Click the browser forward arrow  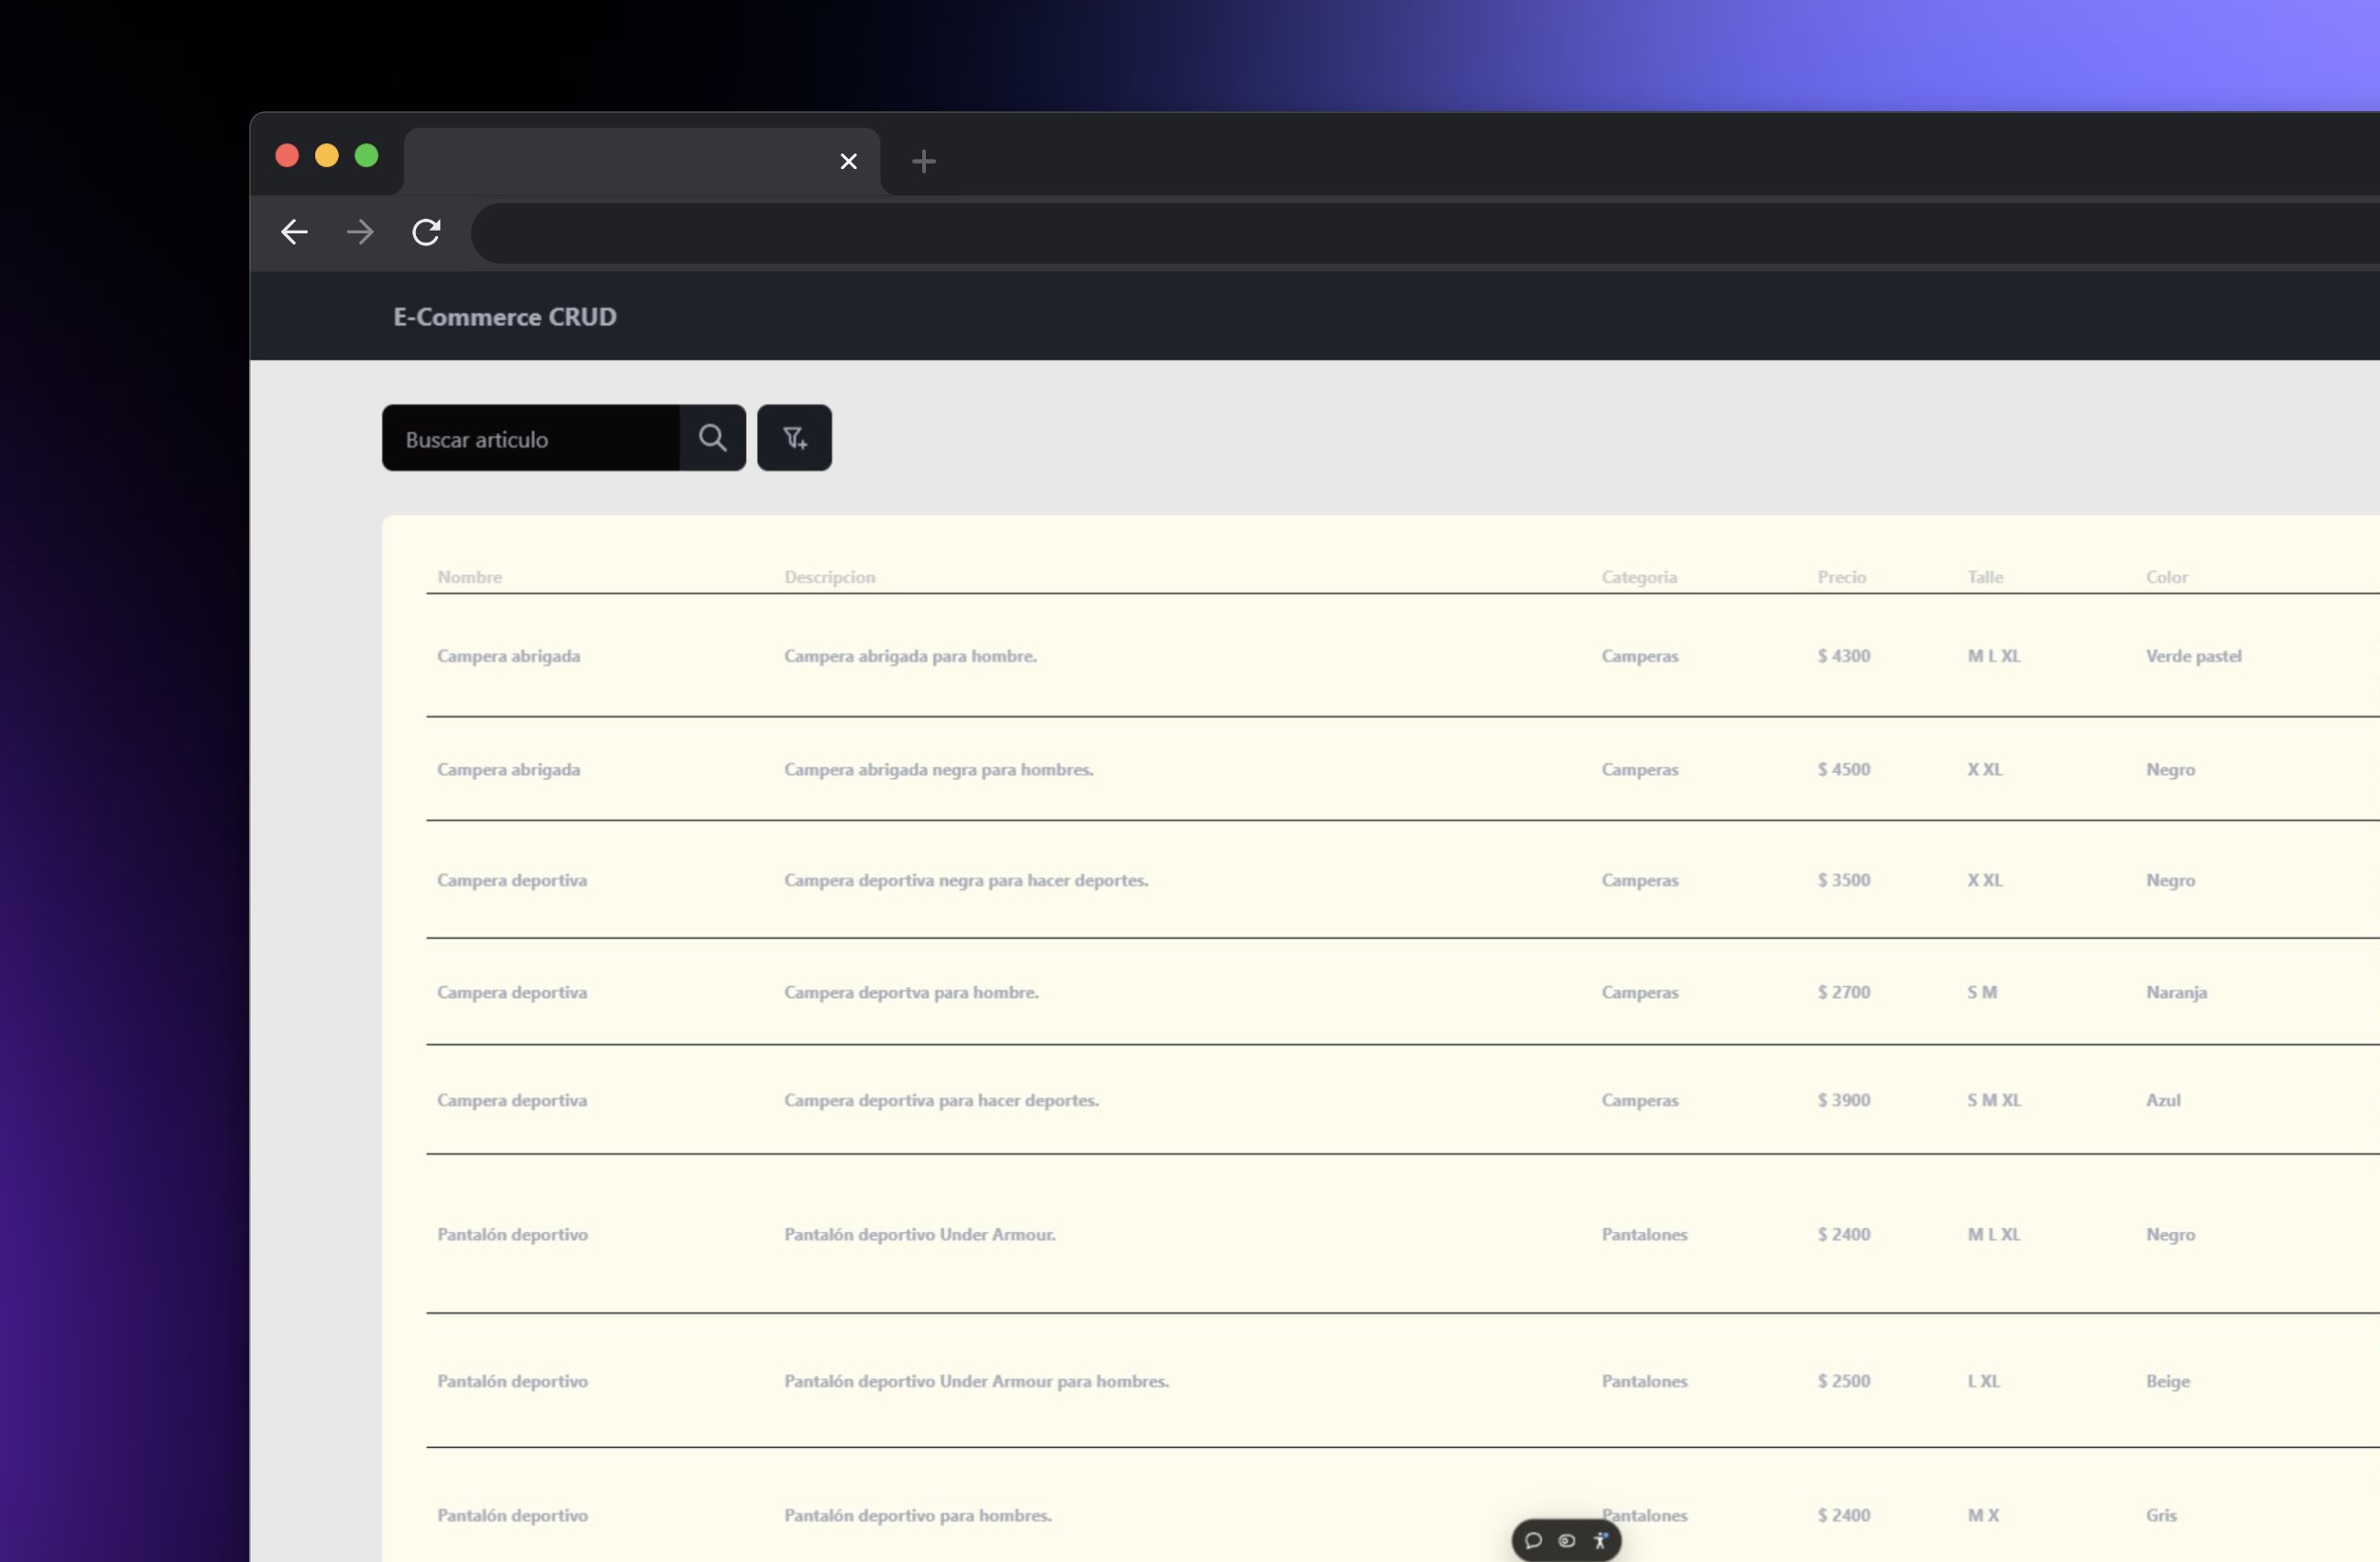coord(360,232)
